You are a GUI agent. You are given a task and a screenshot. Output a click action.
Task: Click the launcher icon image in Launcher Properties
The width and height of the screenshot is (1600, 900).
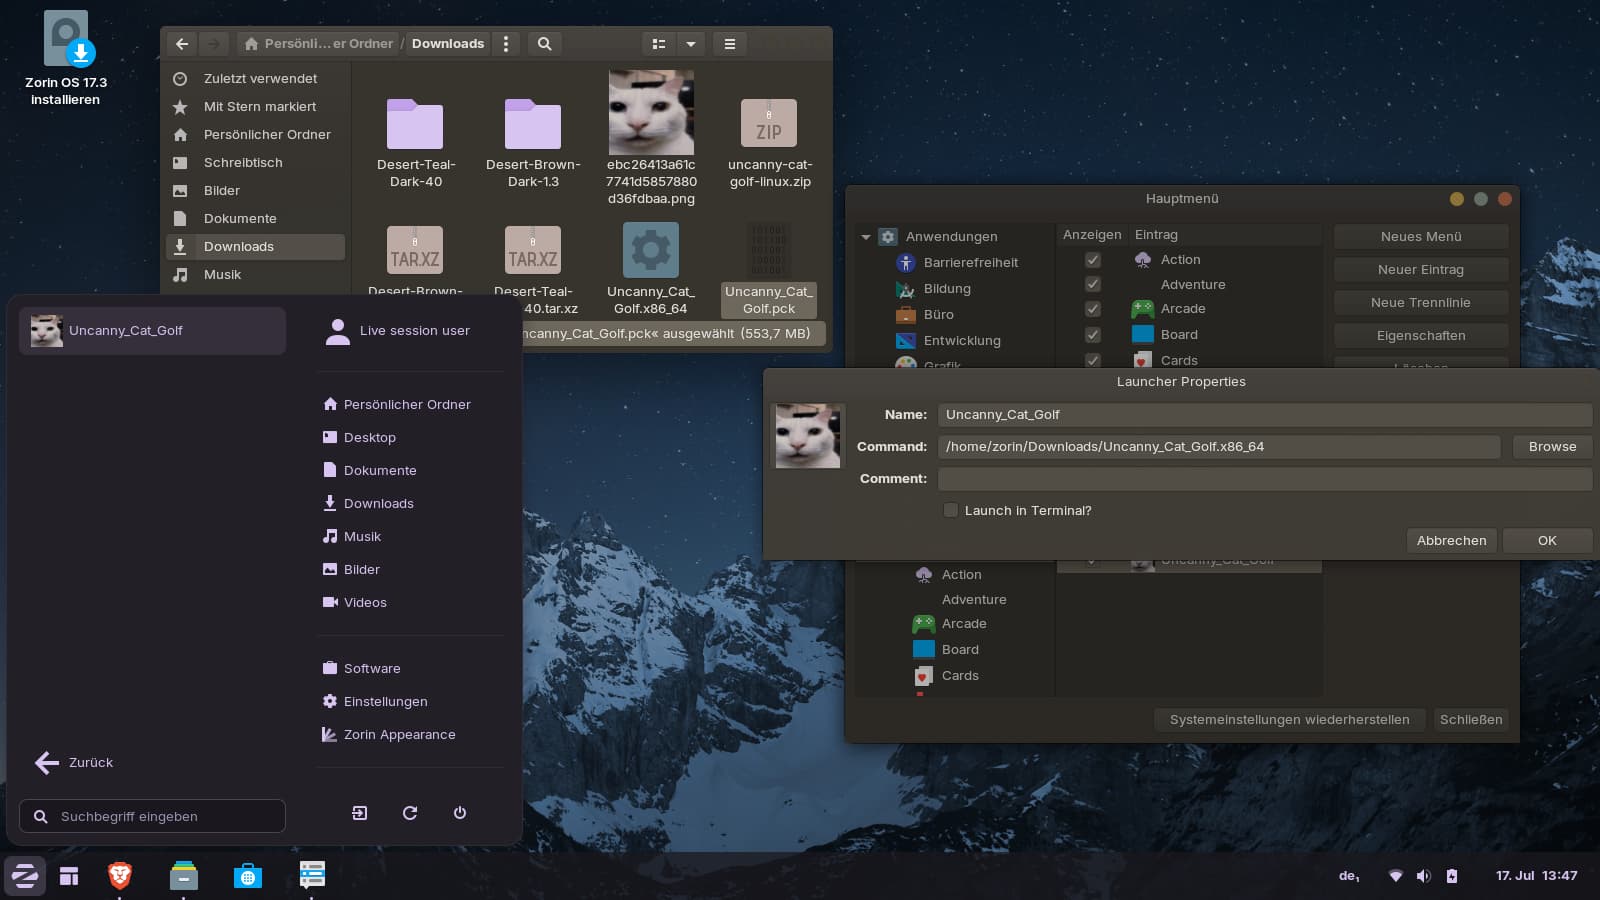(x=808, y=436)
